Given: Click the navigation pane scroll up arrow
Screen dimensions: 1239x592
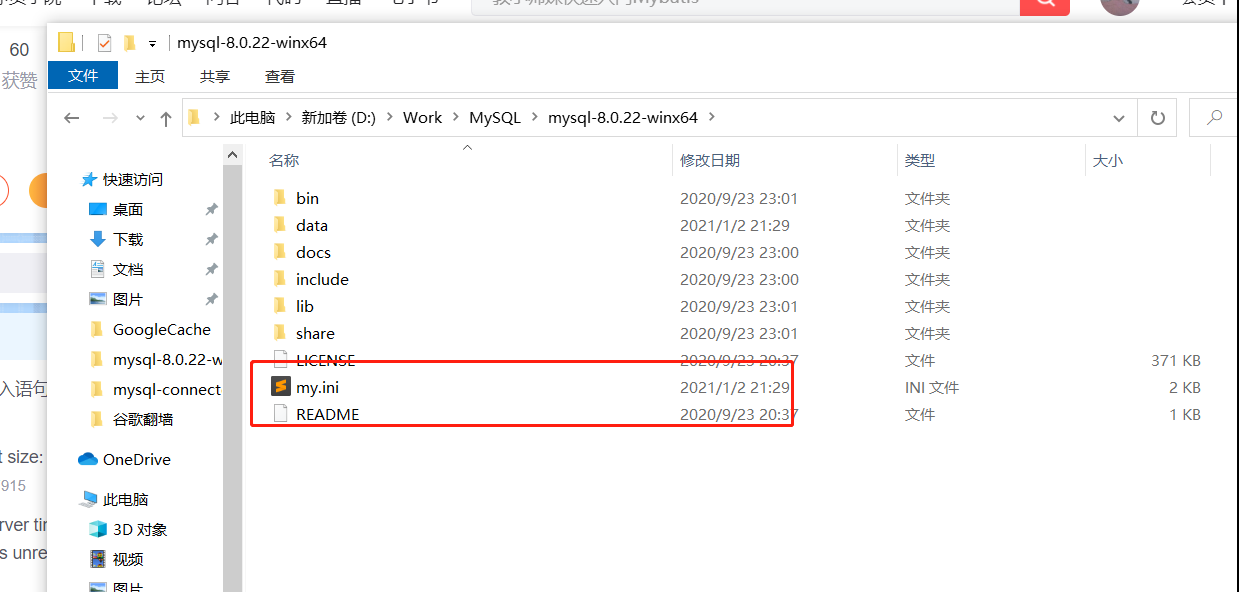Looking at the screenshot, I should click(x=232, y=155).
